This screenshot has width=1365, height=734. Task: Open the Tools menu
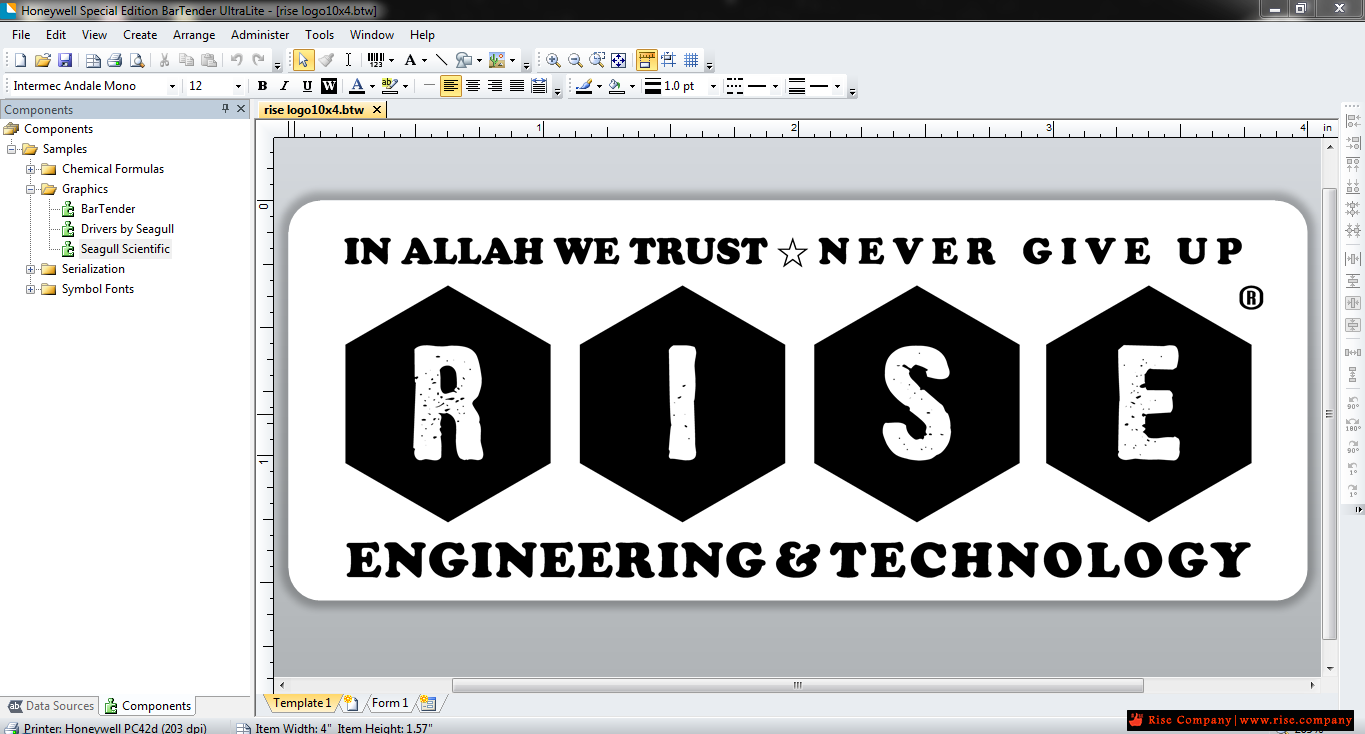click(x=320, y=35)
